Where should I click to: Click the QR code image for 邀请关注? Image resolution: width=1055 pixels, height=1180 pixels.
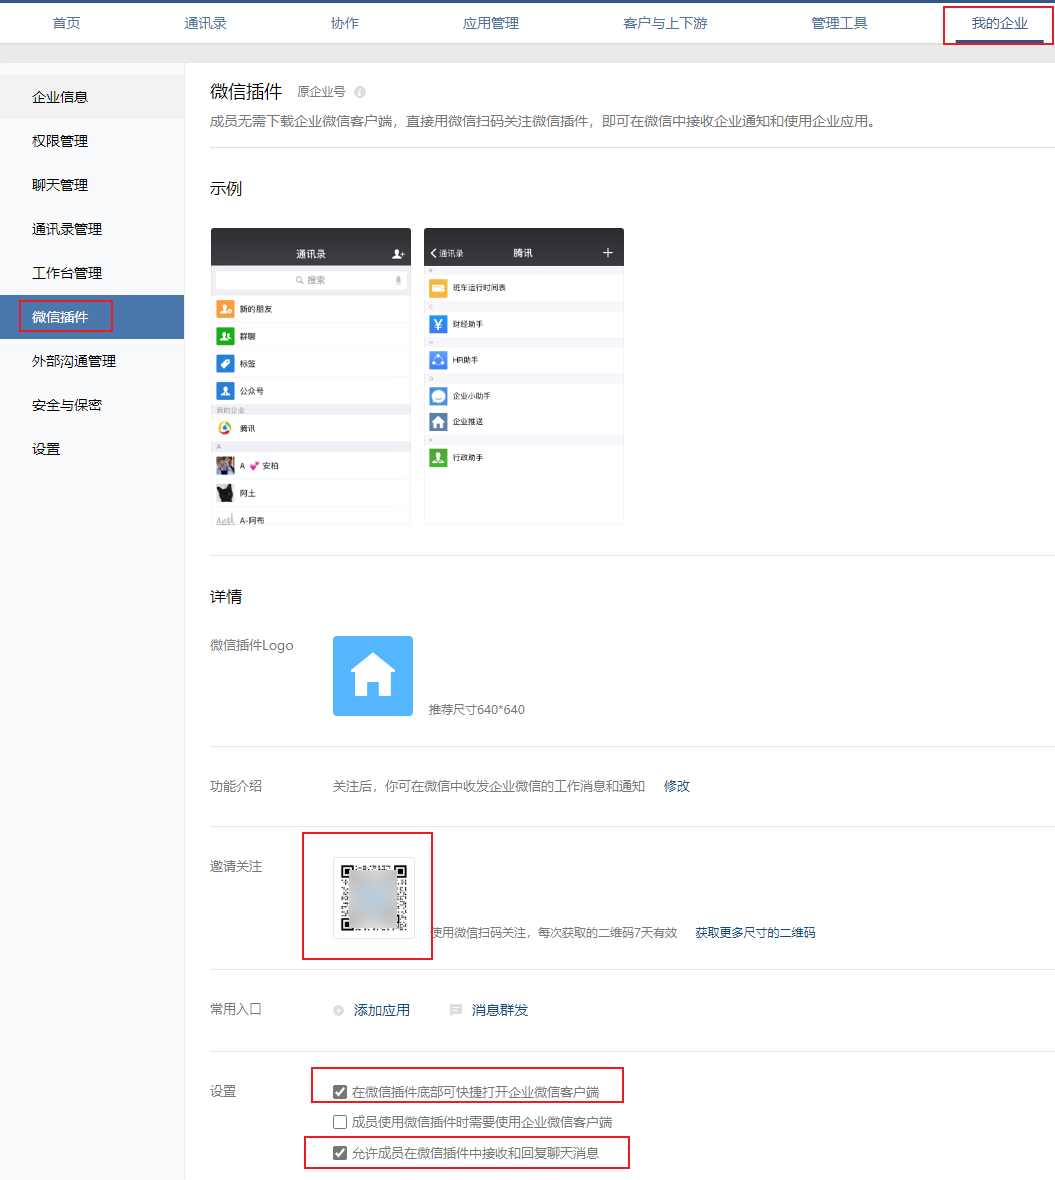point(373,897)
